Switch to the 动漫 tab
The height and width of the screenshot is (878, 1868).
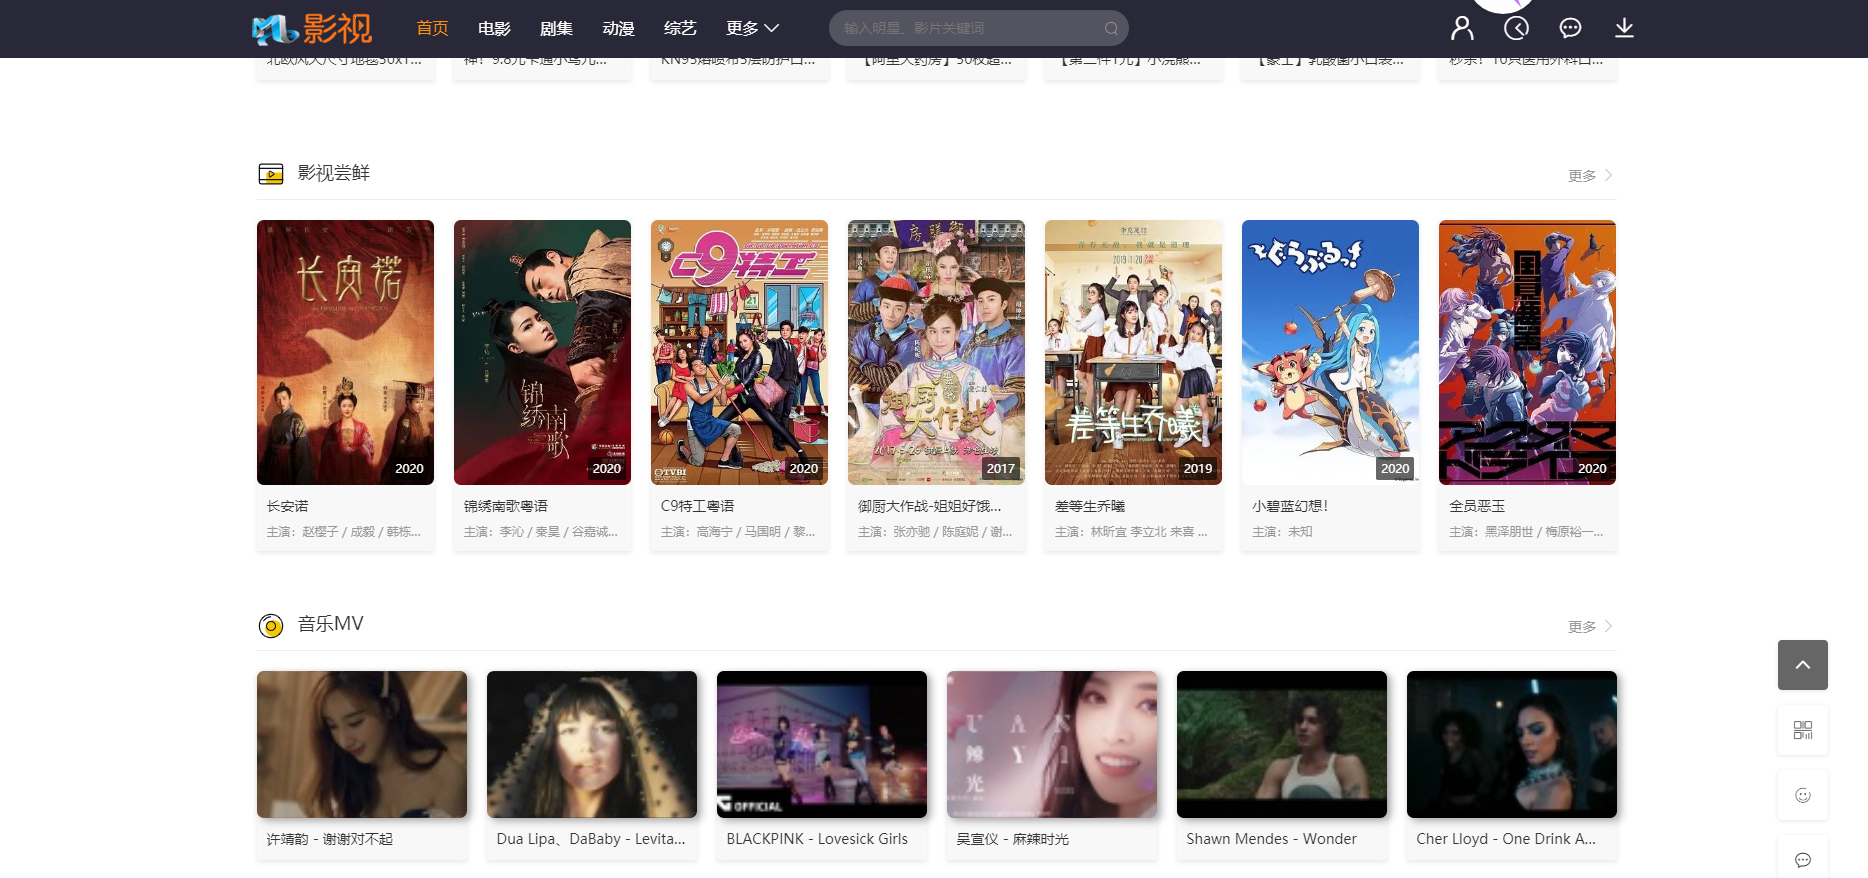(x=618, y=28)
